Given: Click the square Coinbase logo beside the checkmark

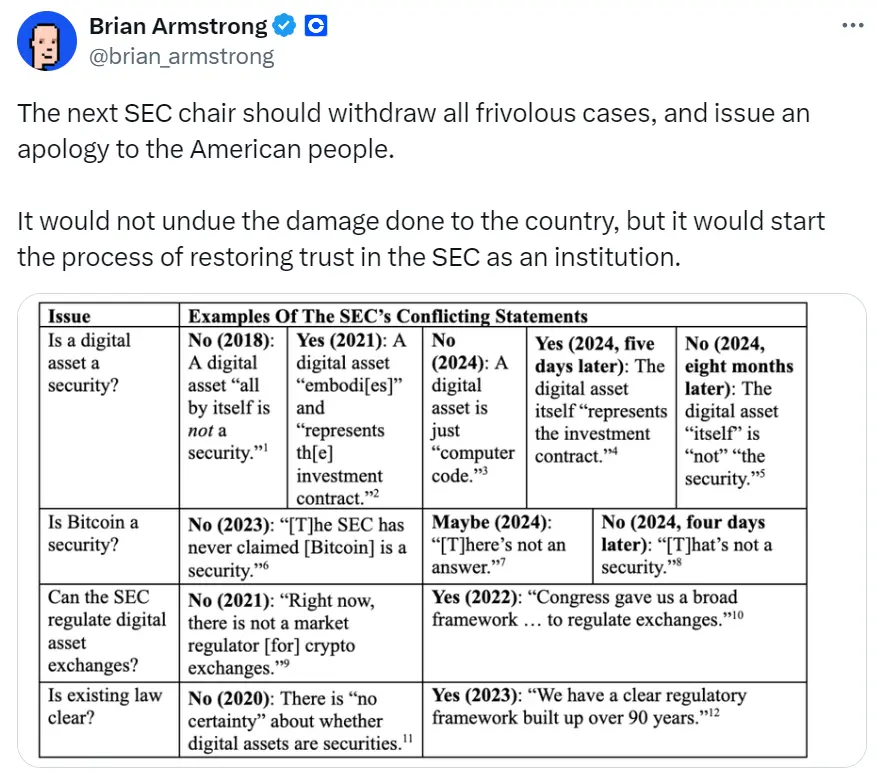Looking at the screenshot, I should pyautogui.click(x=315, y=25).
